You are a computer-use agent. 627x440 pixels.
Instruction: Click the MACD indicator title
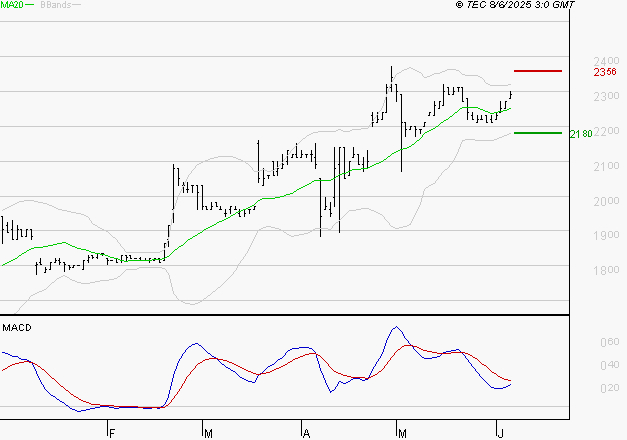[17, 327]
